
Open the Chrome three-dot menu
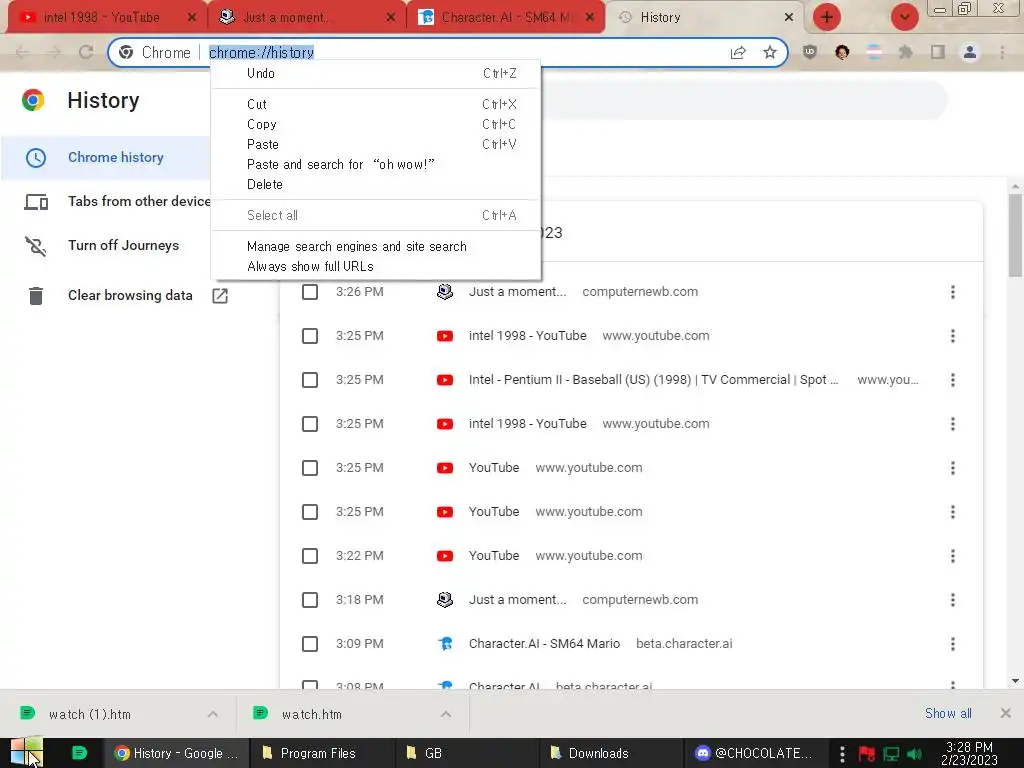pyautogui.click(x=1002, y=52)
